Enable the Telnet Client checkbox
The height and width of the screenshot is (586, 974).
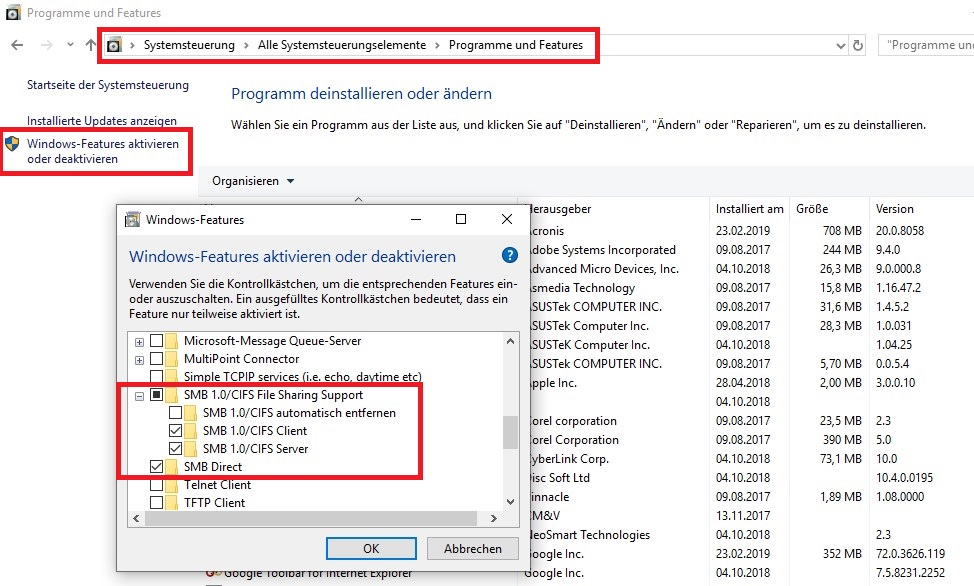(157, 485)
